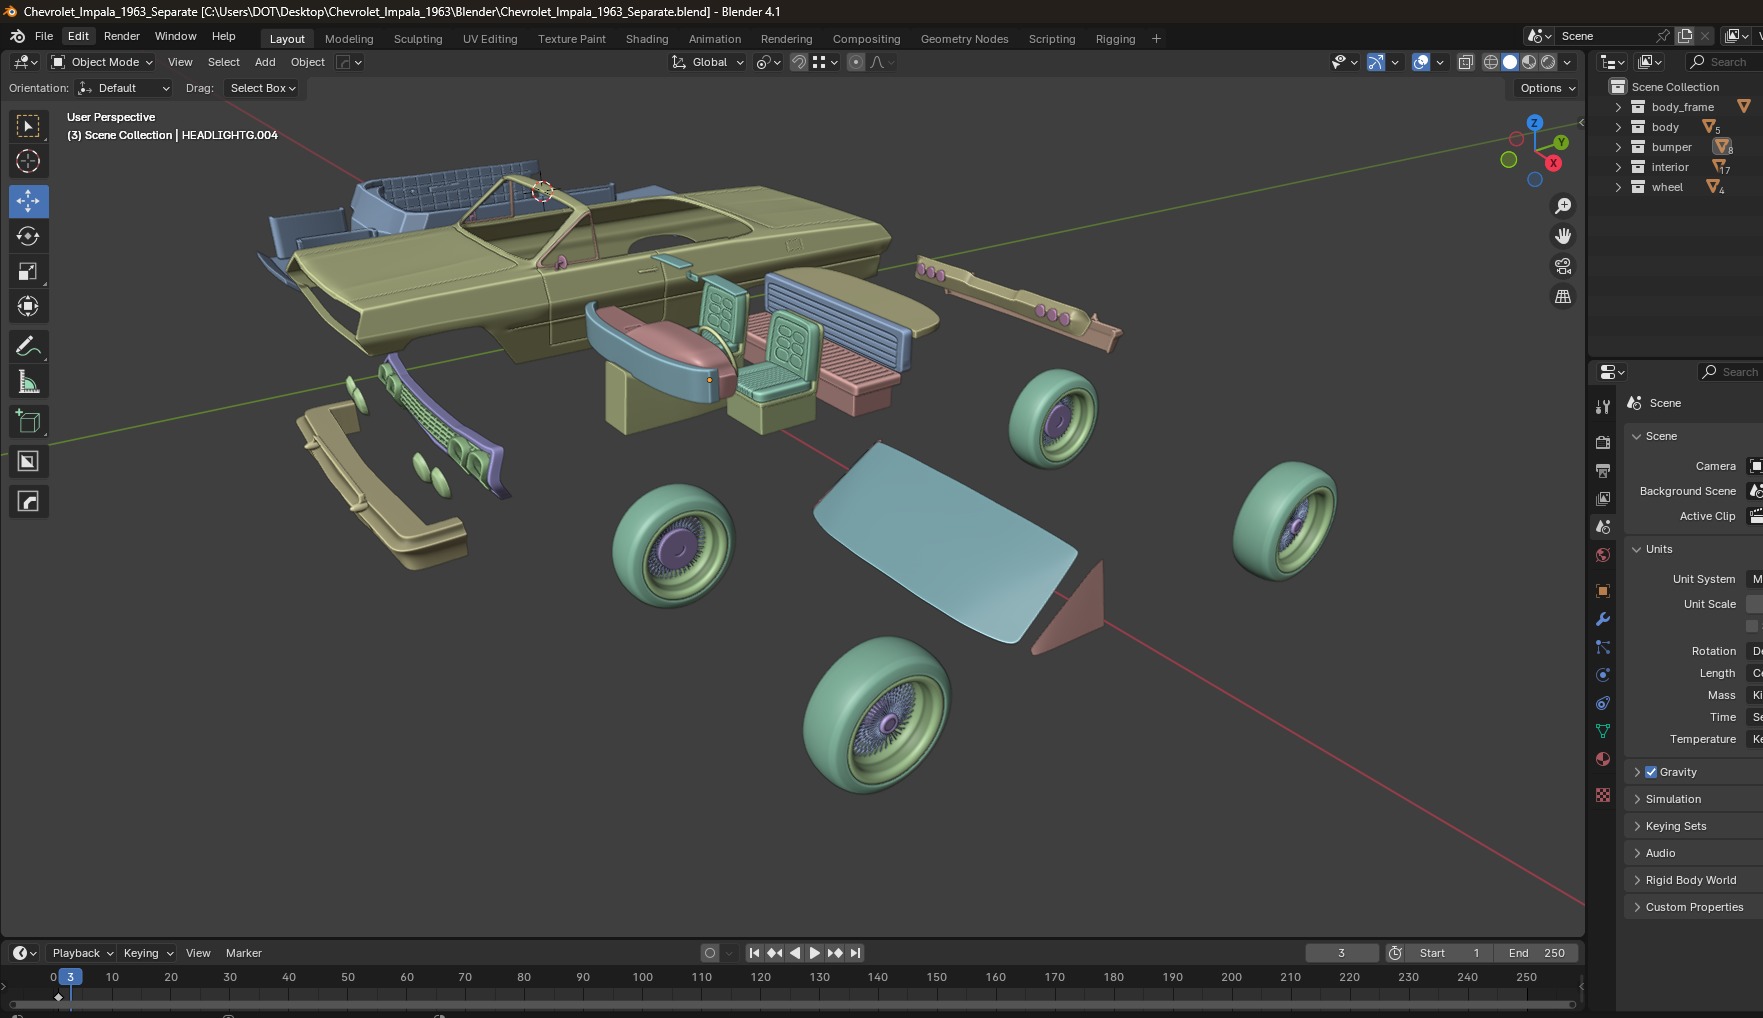Open the Tool properties tab
Image resolution: width=1763 pixels, height=1018 pixels.
coord(1603,407)
